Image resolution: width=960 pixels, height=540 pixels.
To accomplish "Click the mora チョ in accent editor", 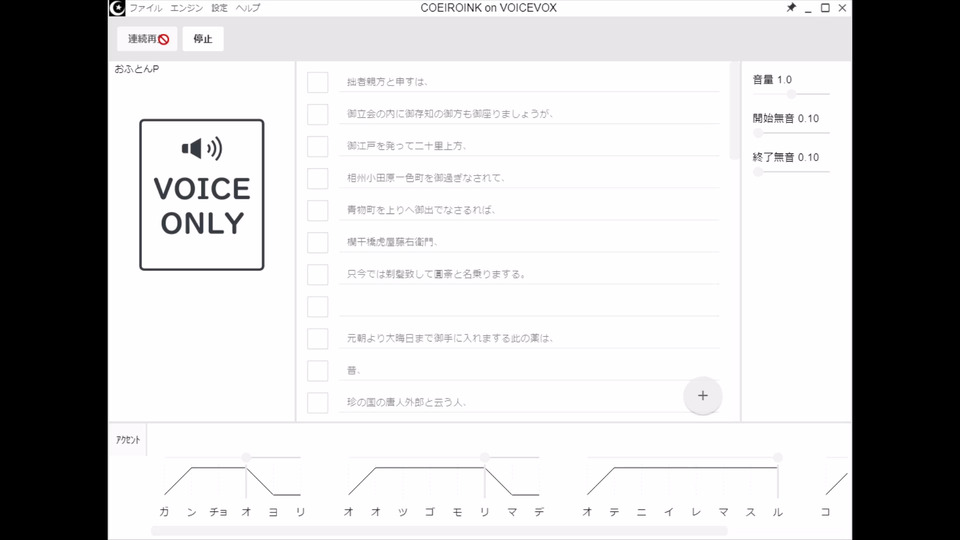I will [219, 512].
